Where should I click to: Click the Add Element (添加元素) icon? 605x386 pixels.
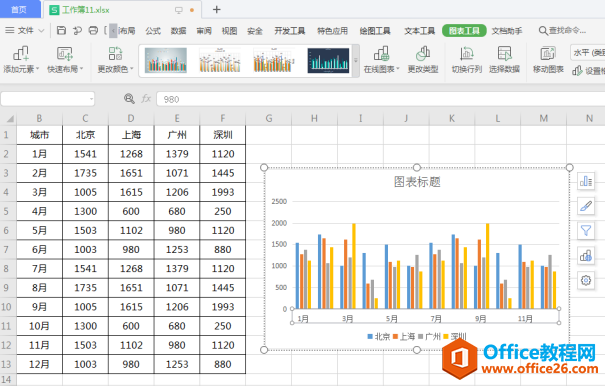21,54
